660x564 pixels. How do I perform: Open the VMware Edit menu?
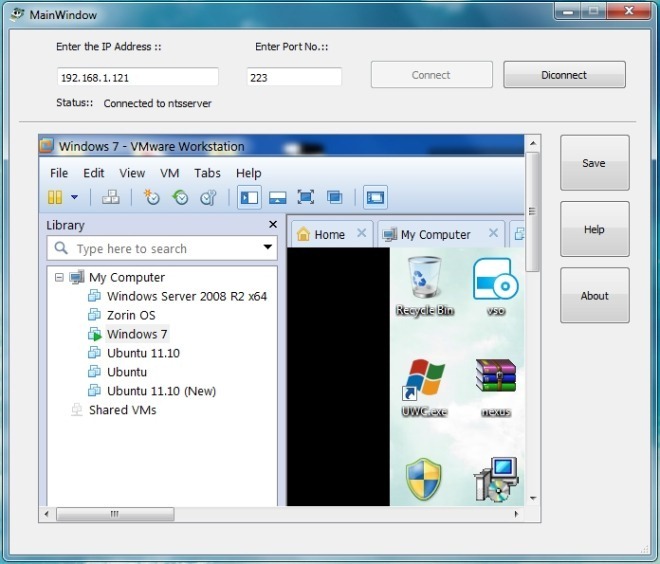93,173
